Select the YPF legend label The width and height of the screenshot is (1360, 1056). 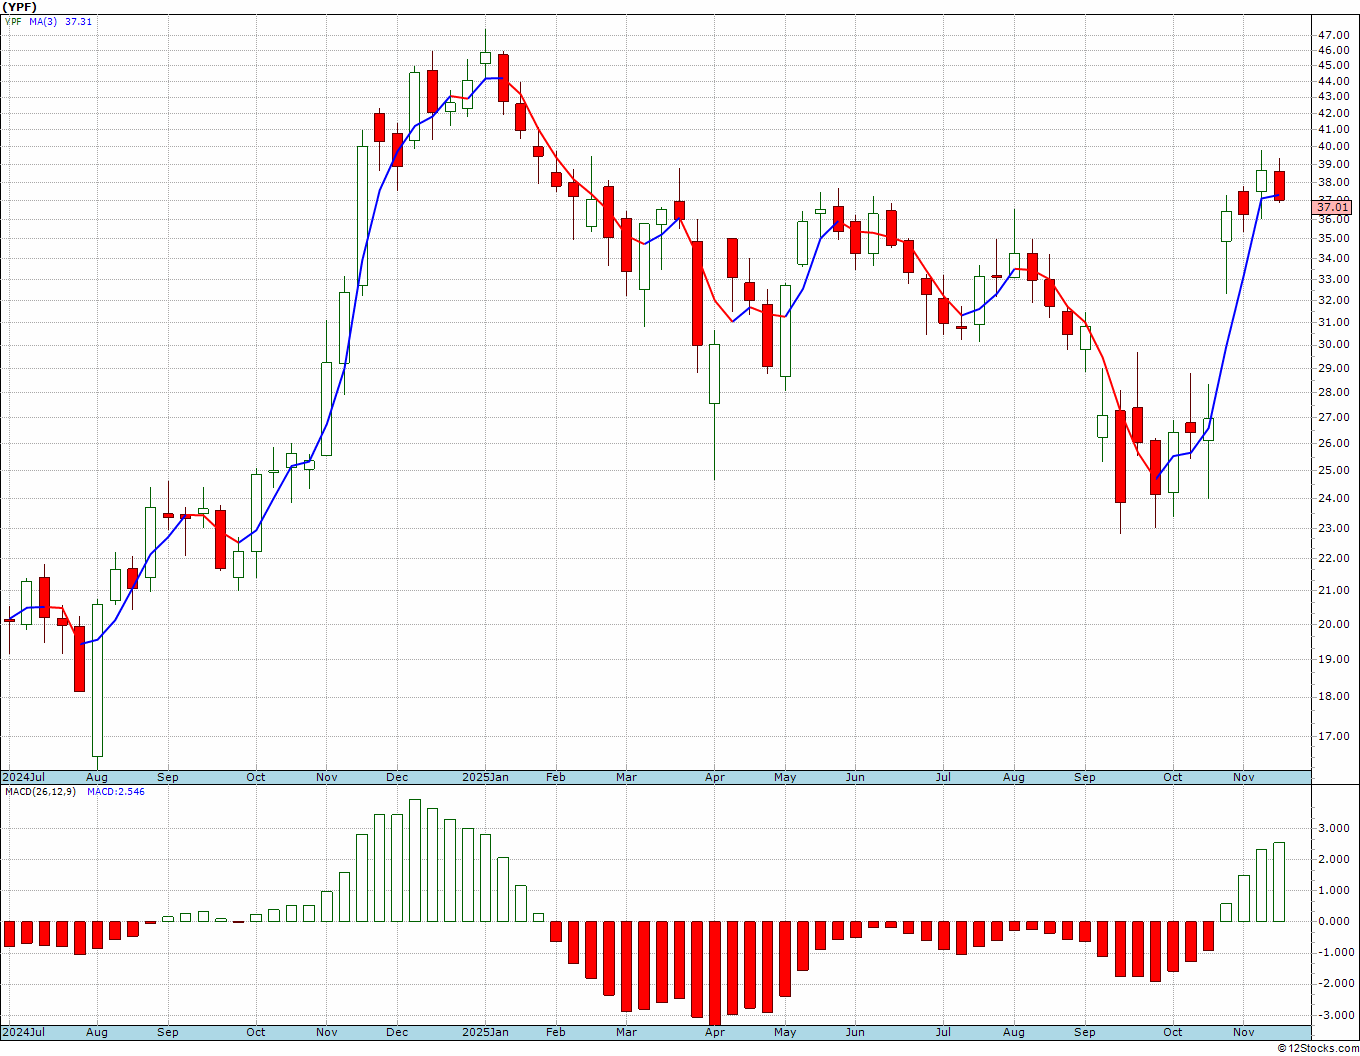pos(13,21)
